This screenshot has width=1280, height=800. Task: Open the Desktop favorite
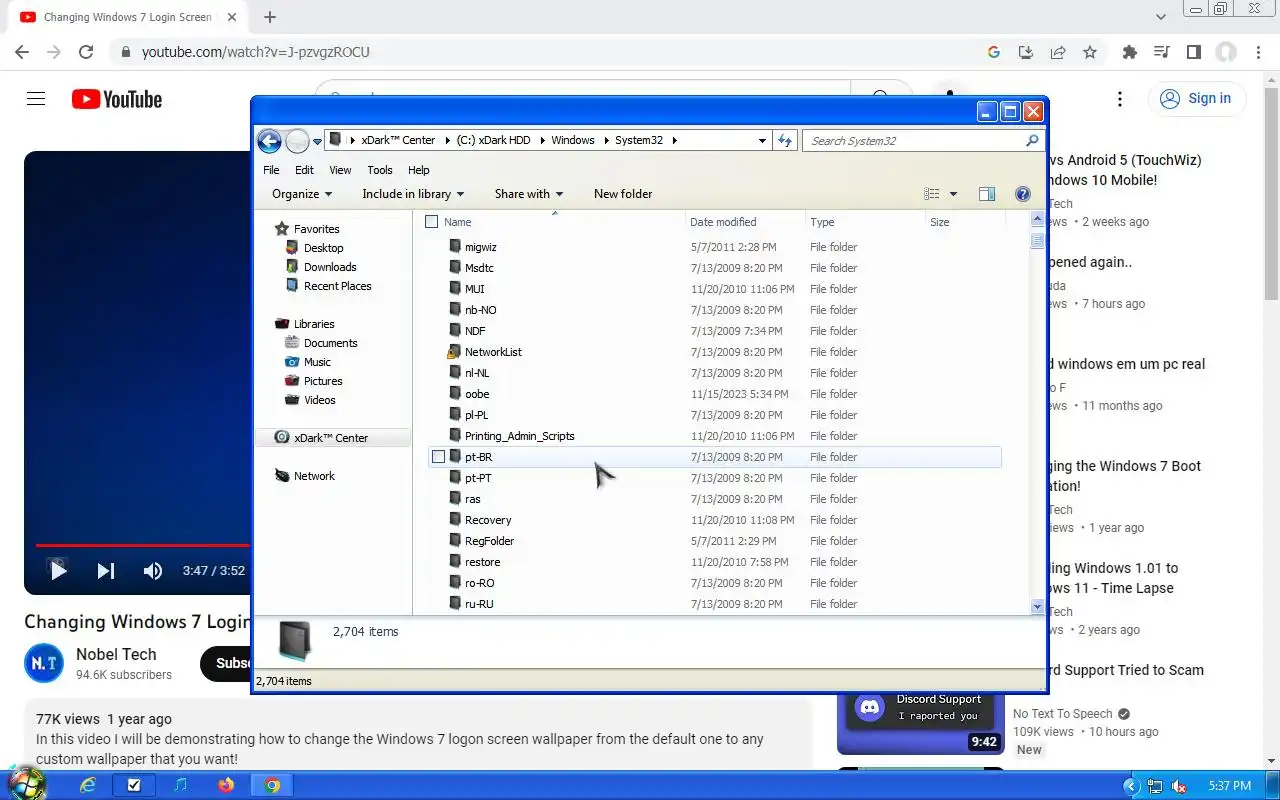(x=323, y=248)
